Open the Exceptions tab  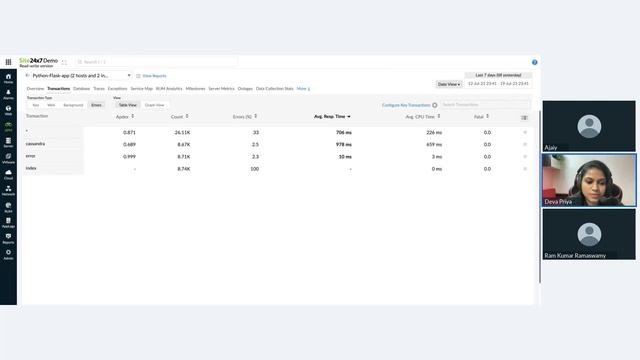118,89
